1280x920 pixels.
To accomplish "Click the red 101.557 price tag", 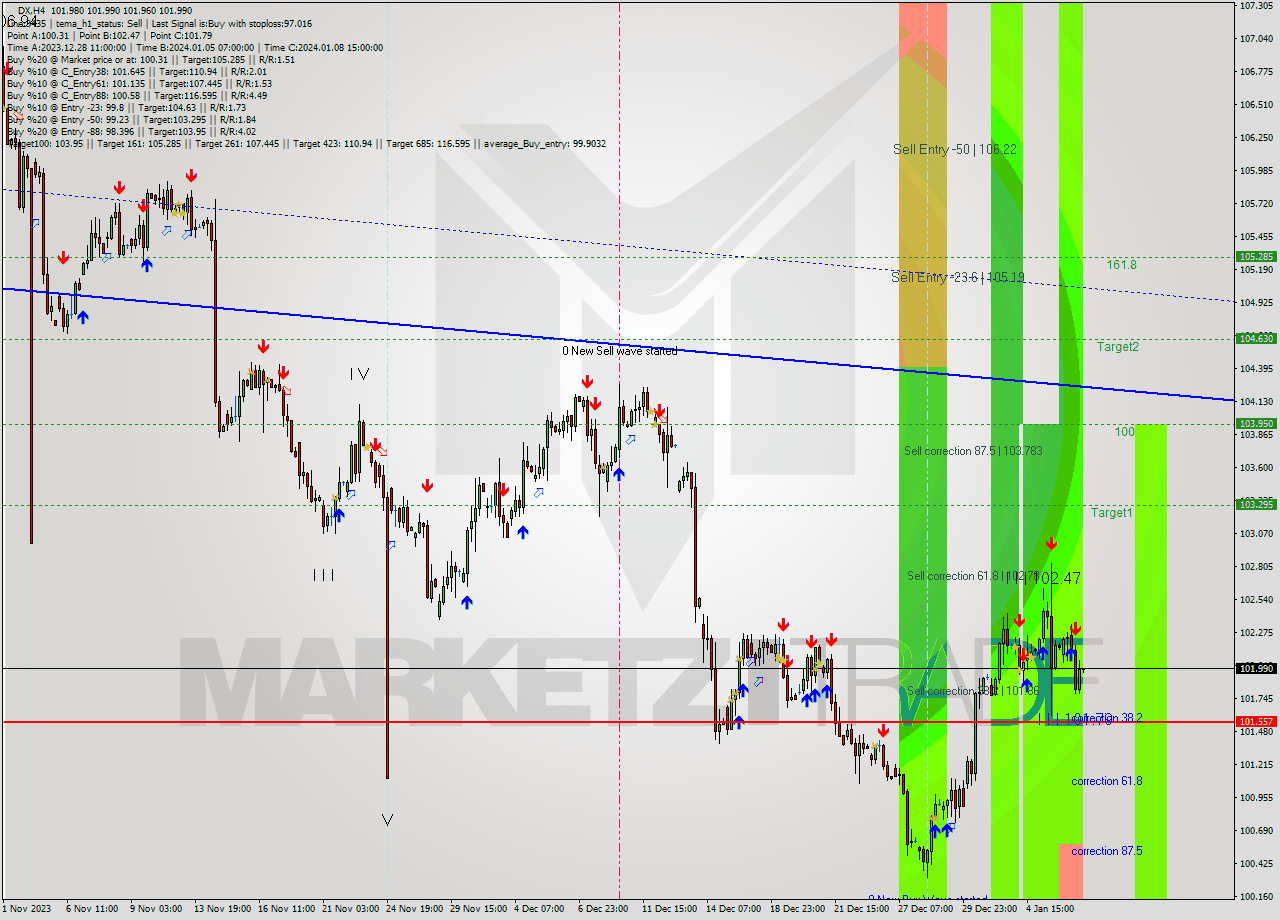I will pos(1256,721).
